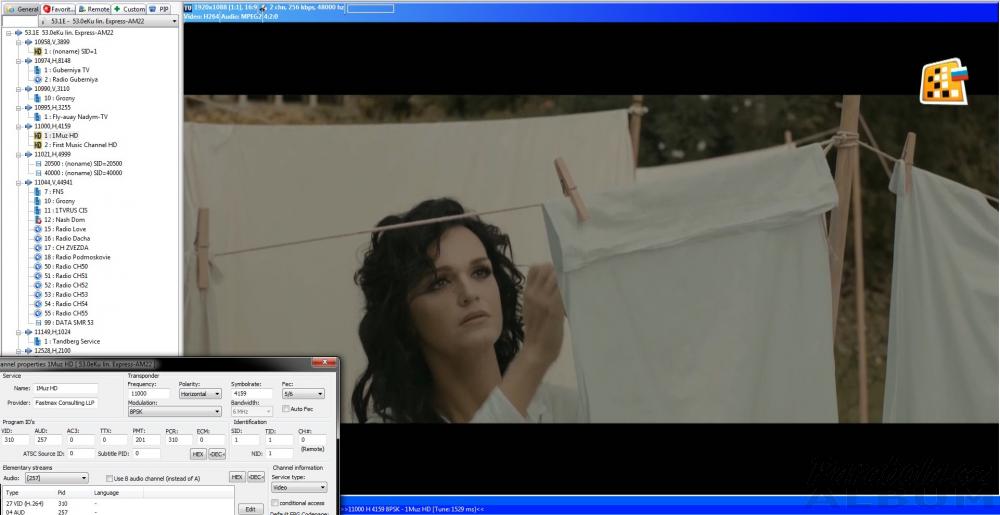This screenshot has width=1000, height=515.
Task: Click the Language column header
Action: point(118,493)
